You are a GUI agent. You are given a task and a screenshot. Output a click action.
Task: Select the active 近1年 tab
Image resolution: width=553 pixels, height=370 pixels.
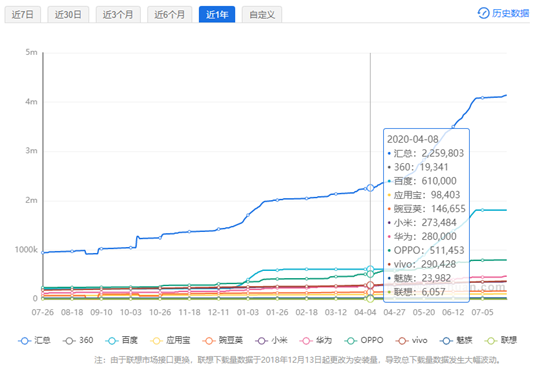217,14
